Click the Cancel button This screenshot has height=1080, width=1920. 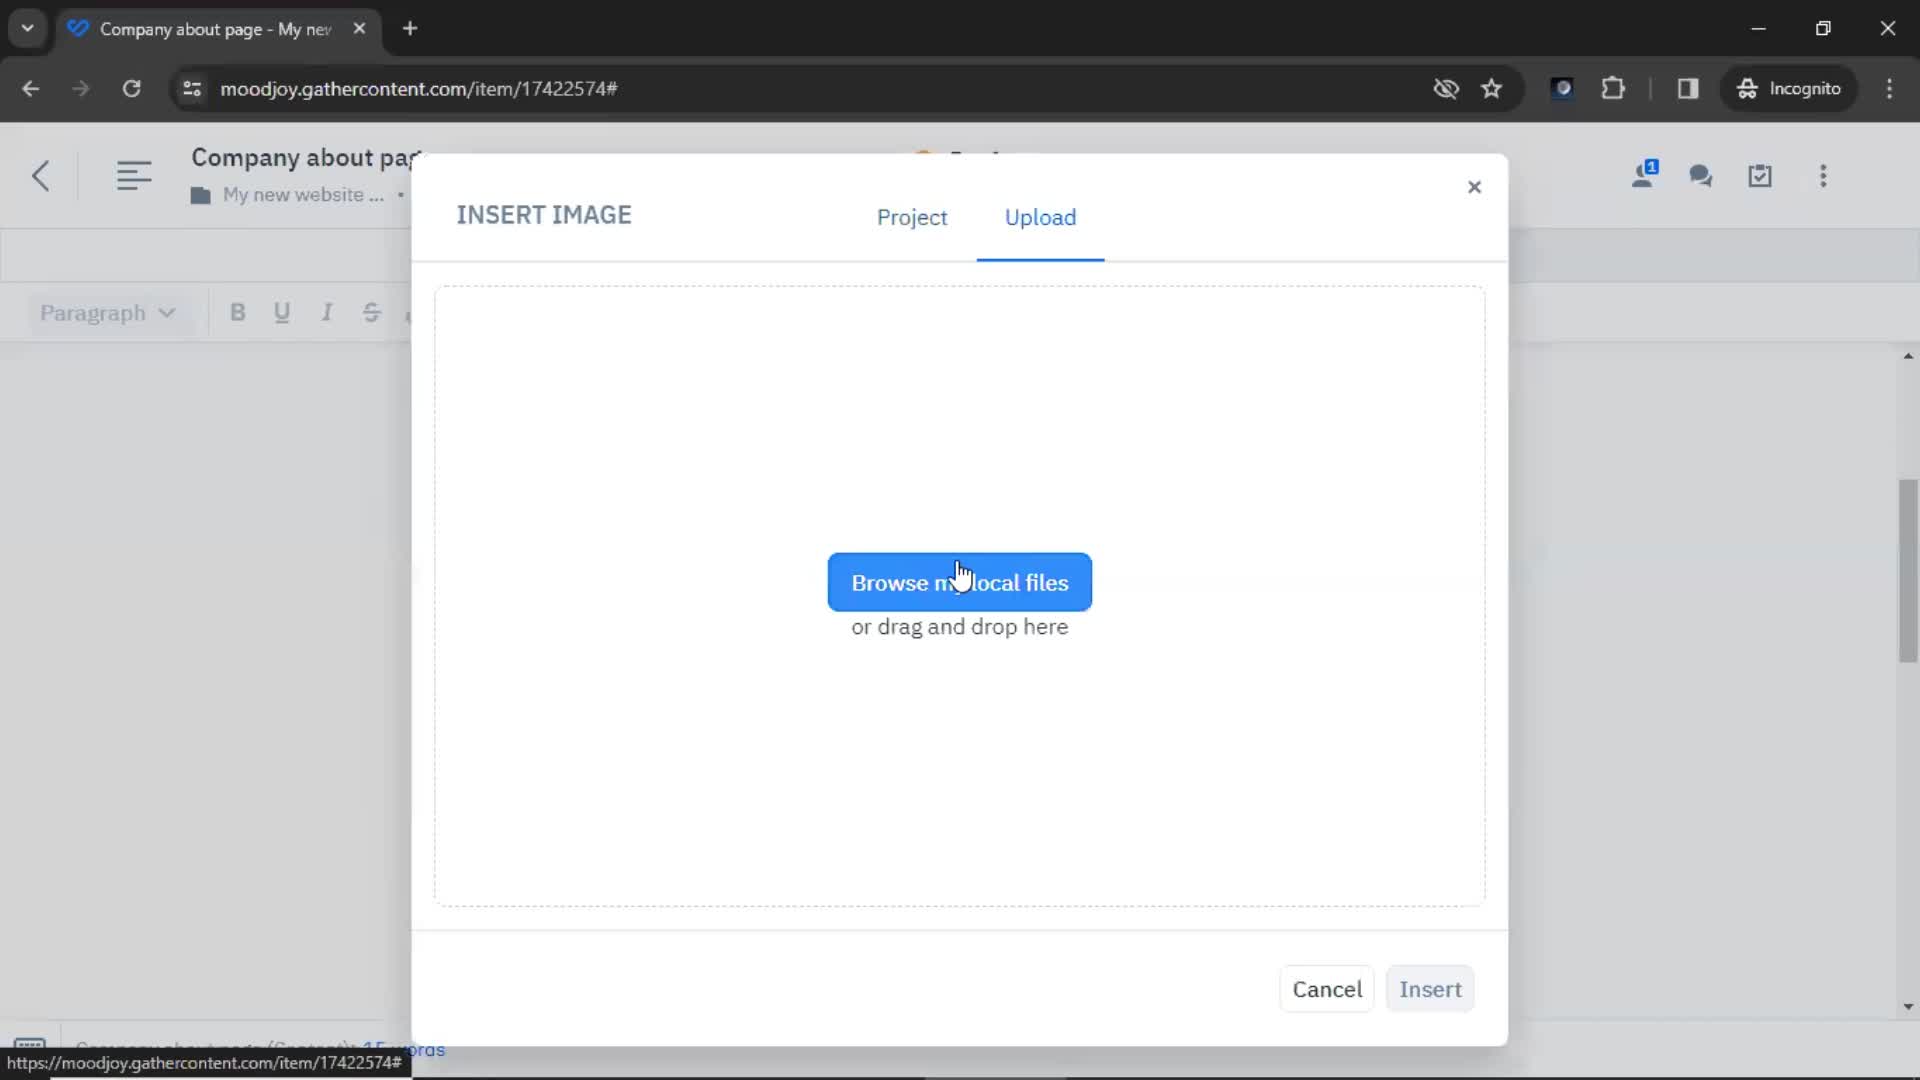click(1327, 989)
